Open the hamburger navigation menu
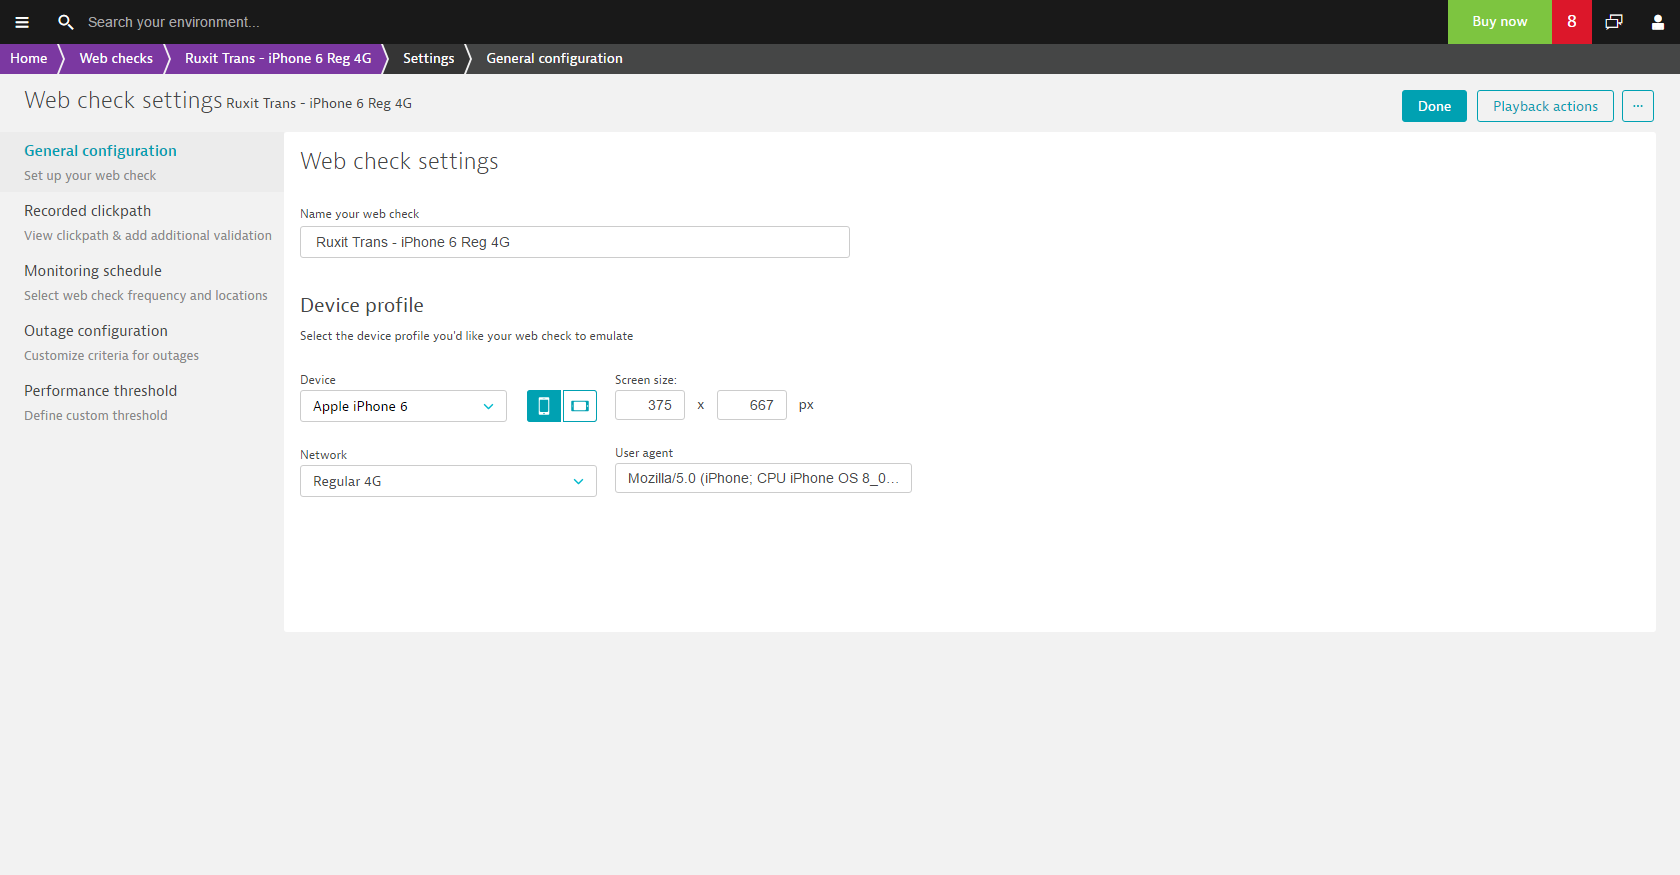The height and width of the screenshot is (875, 1680). click(x=22, y=22)
